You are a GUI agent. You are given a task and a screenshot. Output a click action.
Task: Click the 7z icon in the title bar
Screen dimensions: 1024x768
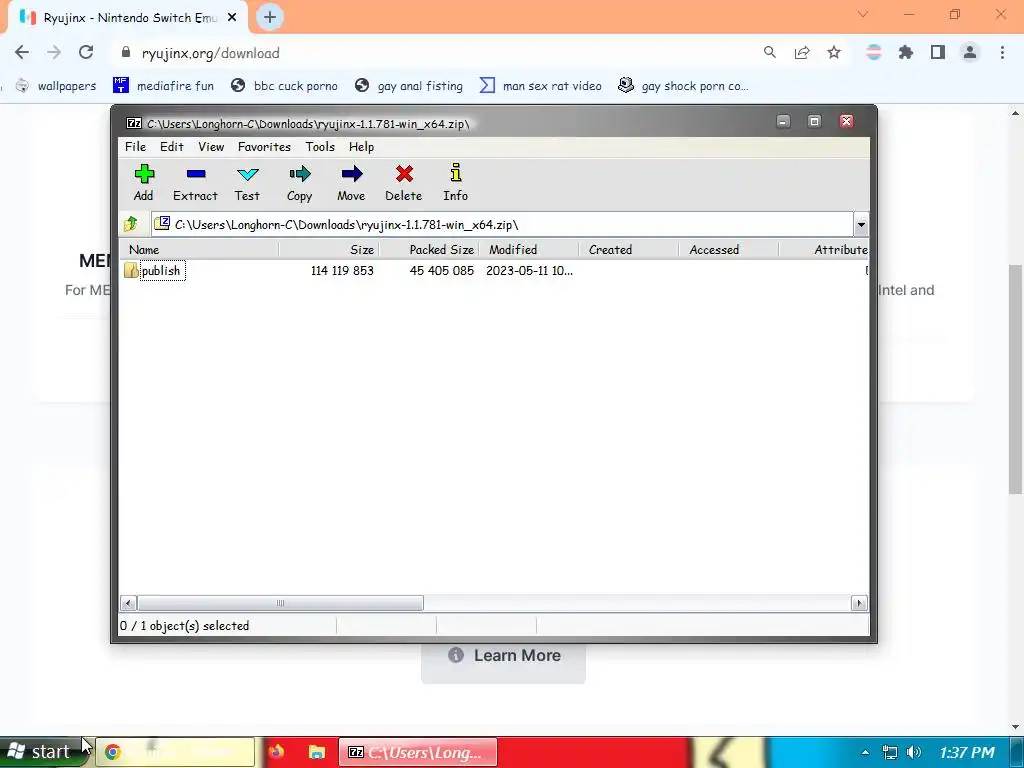pyautogui.click(x=134, y=123)
